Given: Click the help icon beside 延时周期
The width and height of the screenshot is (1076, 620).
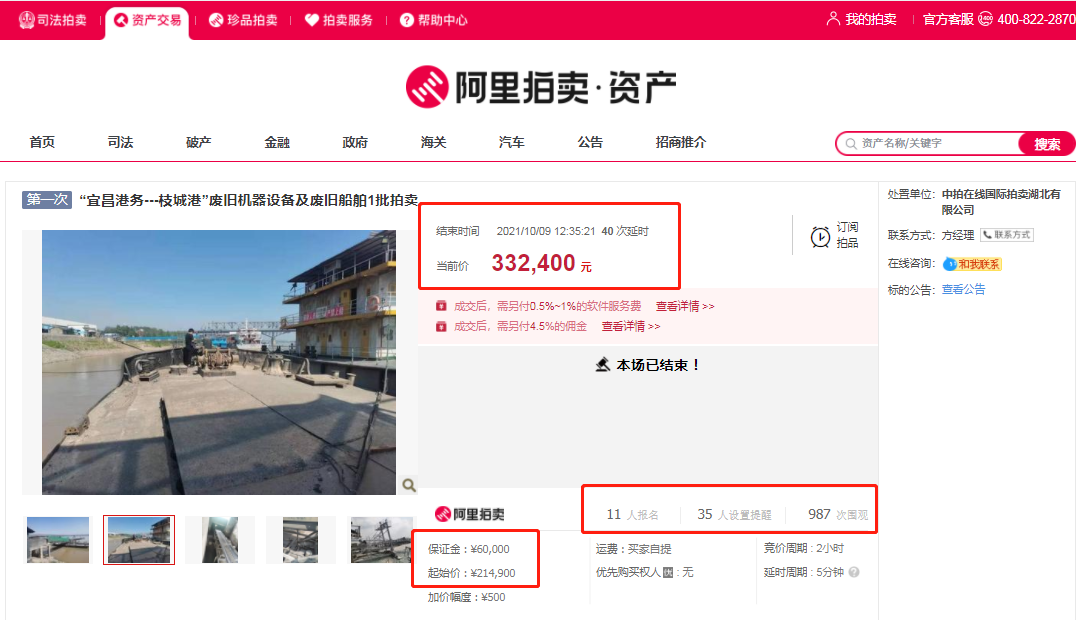Looking at the screenshot, I should click(x=854, y=572).
